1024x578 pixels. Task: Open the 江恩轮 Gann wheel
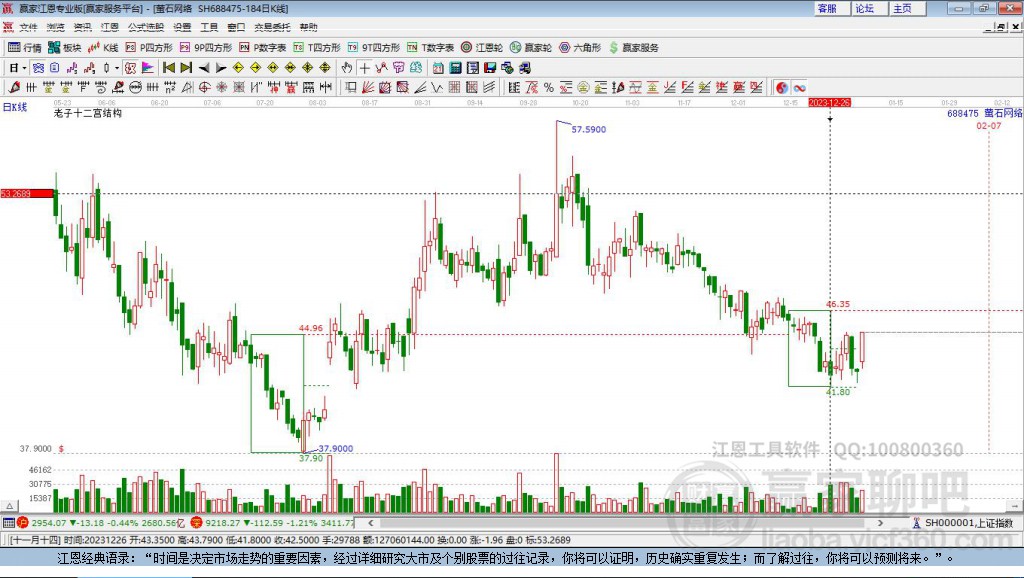(x=482, y=48)
